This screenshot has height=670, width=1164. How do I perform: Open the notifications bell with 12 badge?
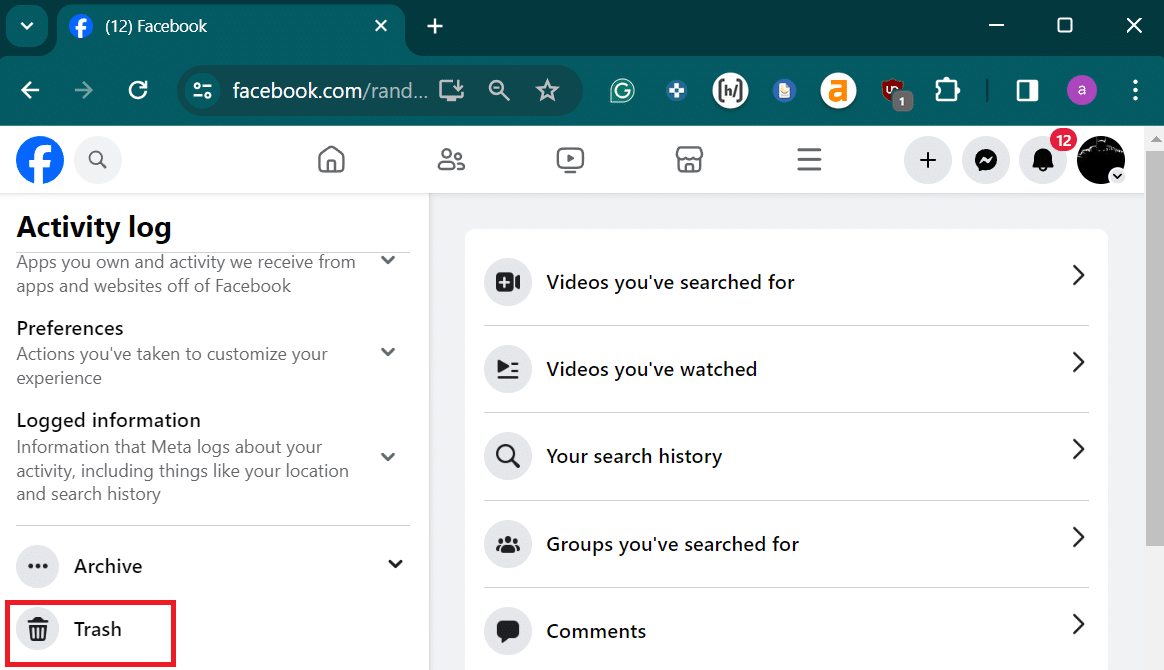point(1043,160)
